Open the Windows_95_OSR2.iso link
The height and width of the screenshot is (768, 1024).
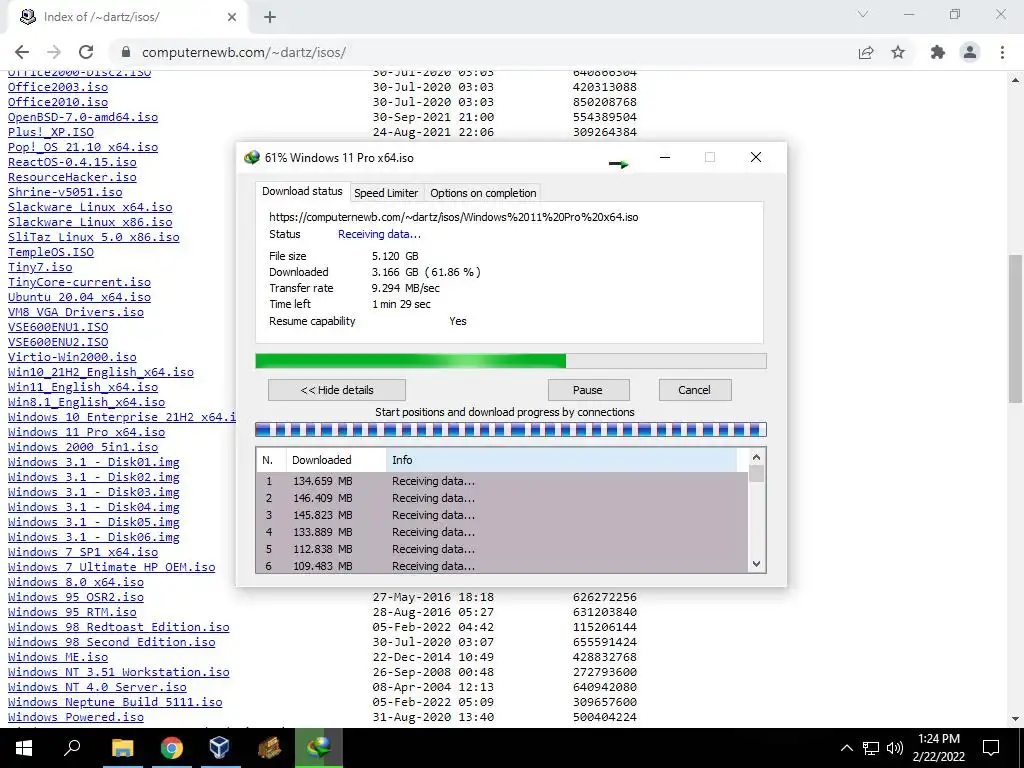point(76,597)
